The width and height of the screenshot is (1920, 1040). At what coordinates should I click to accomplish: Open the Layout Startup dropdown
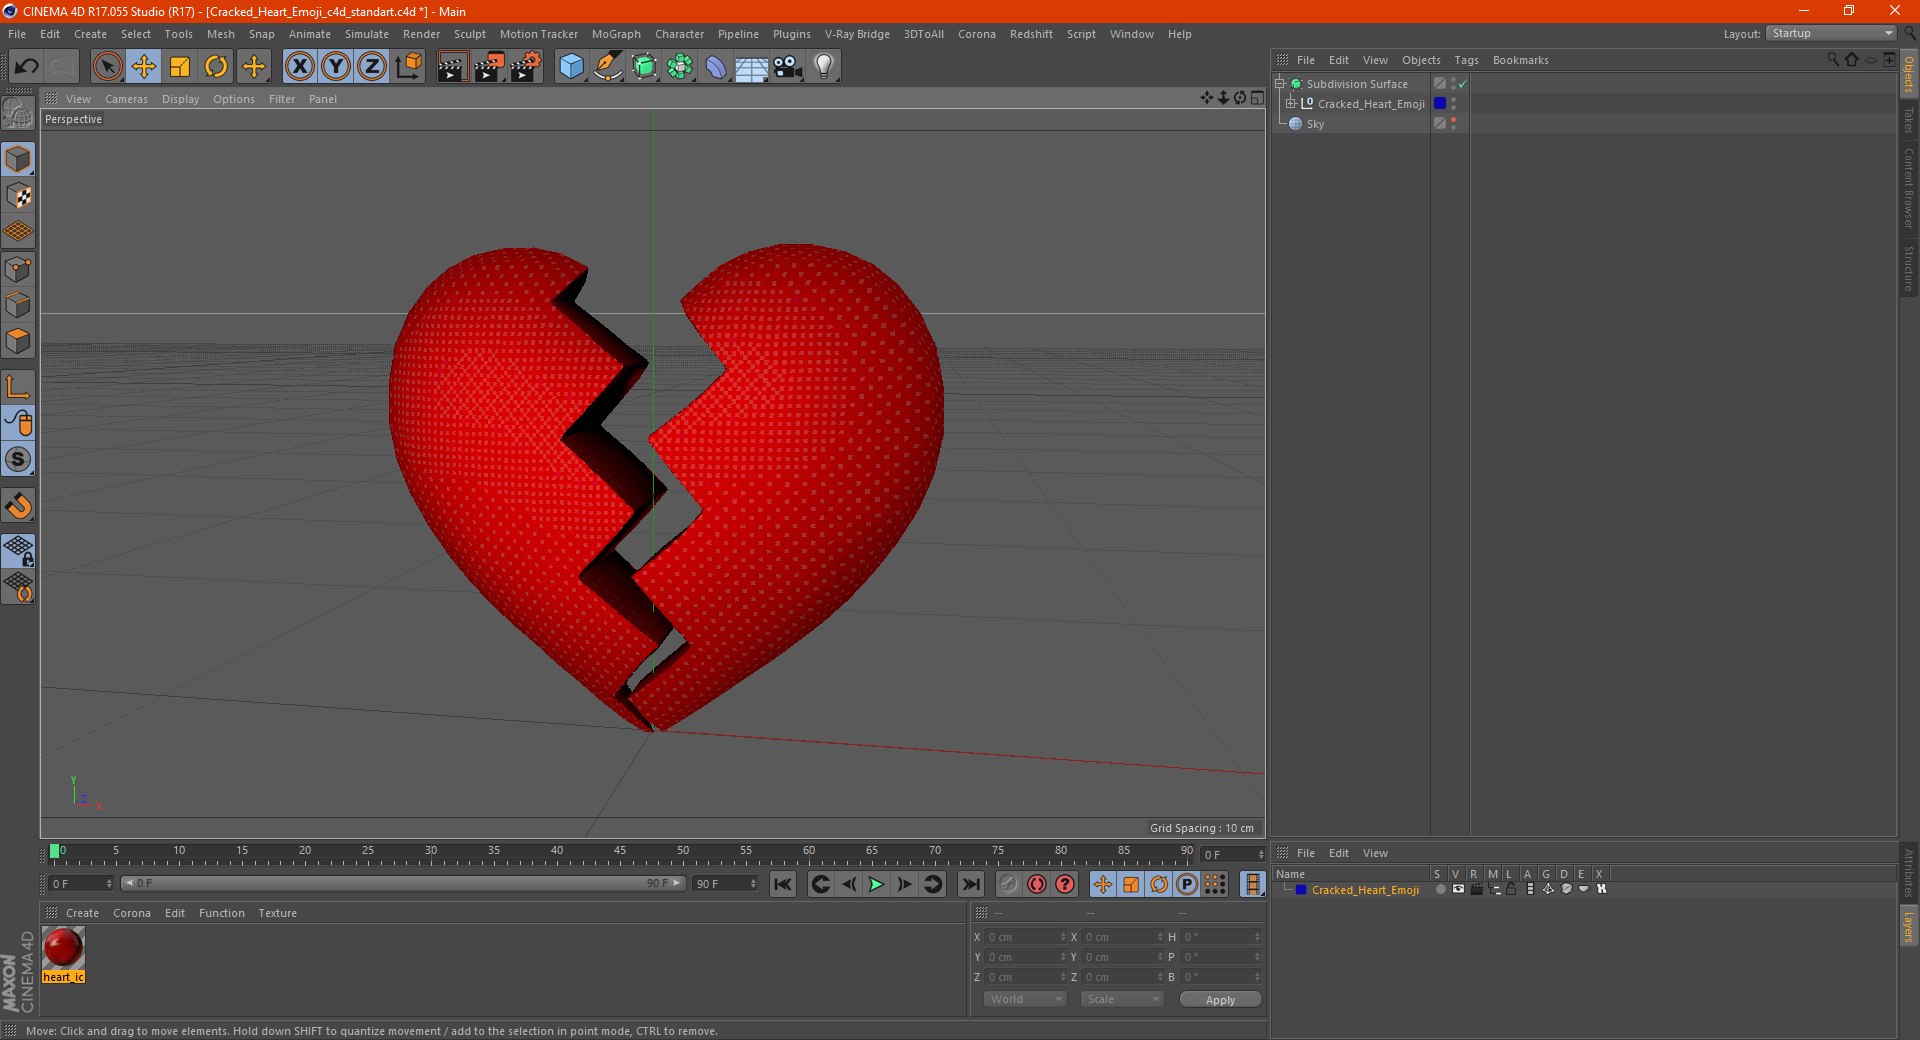tap(1832, 33)
